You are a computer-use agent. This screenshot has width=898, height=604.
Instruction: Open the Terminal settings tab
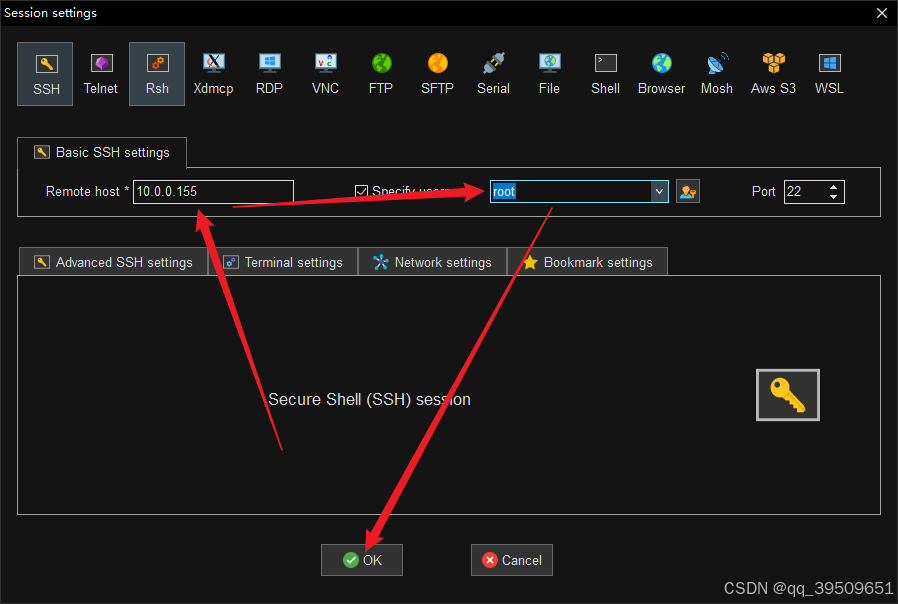(283, 262)
